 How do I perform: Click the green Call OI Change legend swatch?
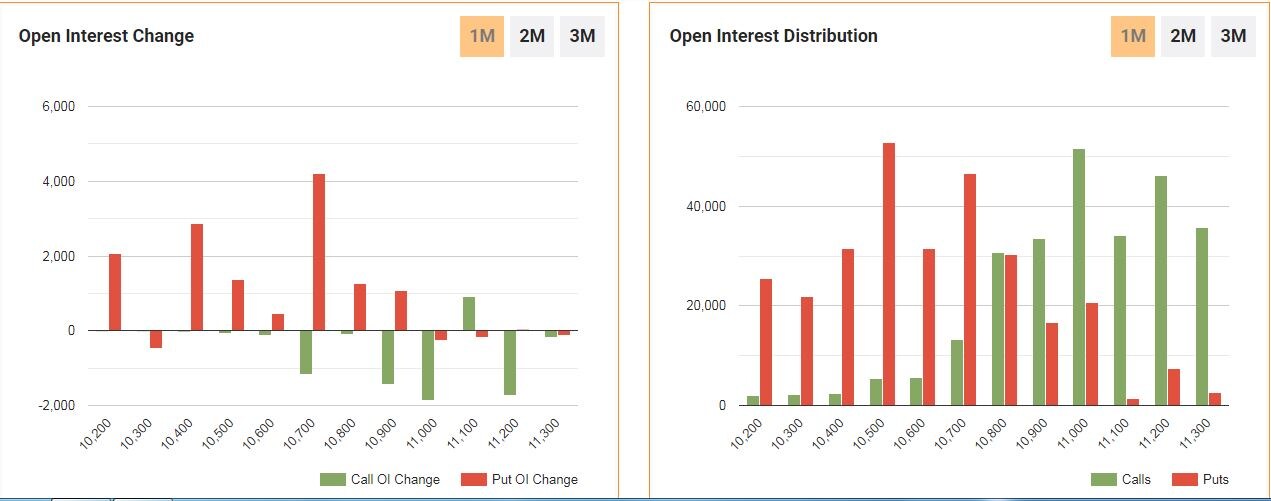point(332,480)
